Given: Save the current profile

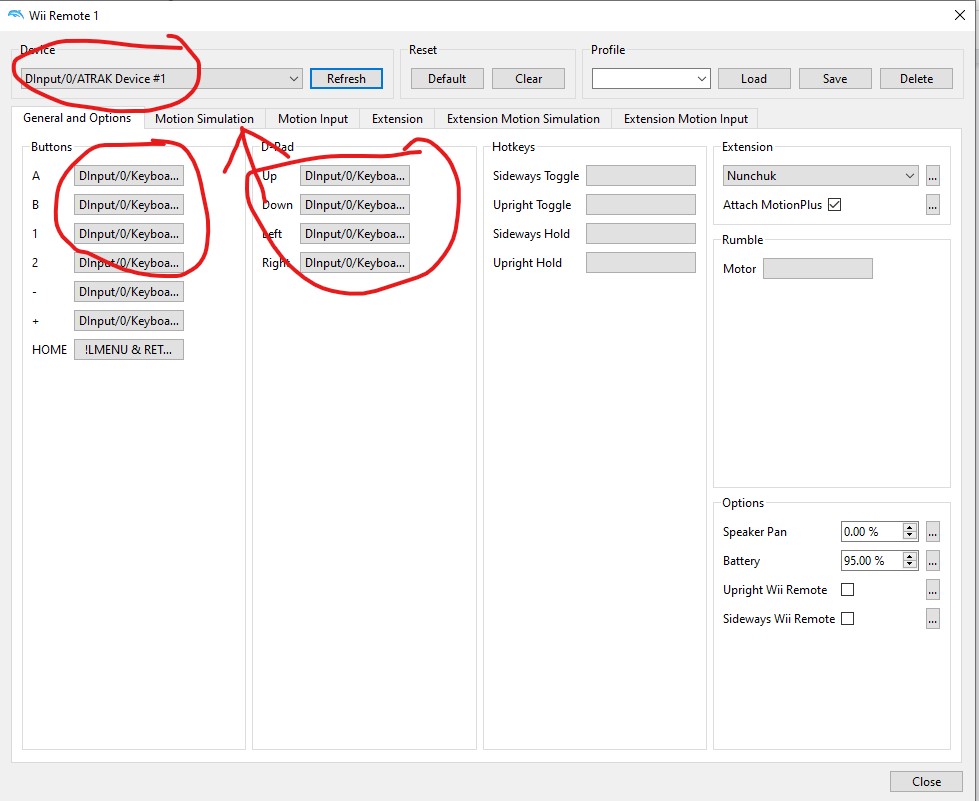Looking at the screenshot, I should pyautogui.click(x=835, y=79).
